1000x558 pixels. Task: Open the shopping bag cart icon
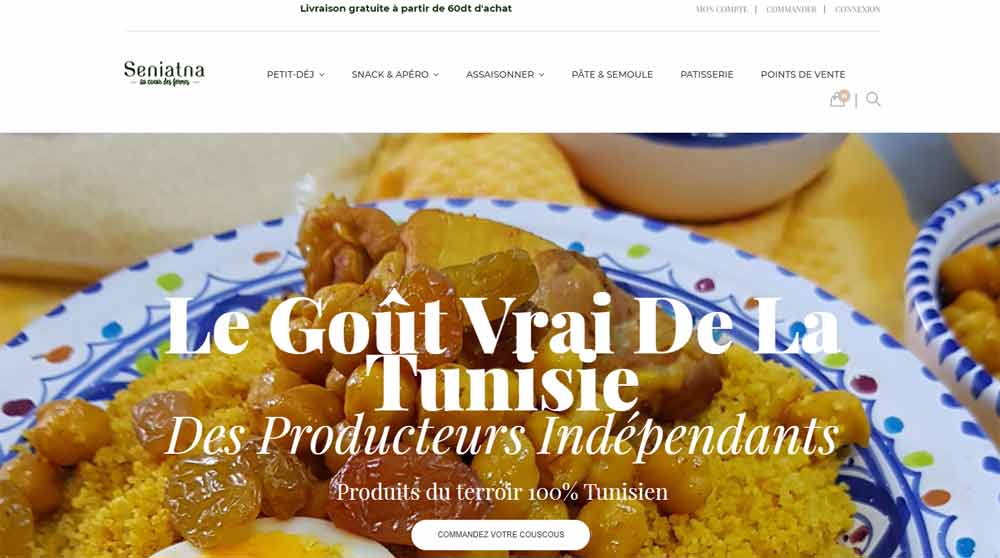tap(836, 100)
